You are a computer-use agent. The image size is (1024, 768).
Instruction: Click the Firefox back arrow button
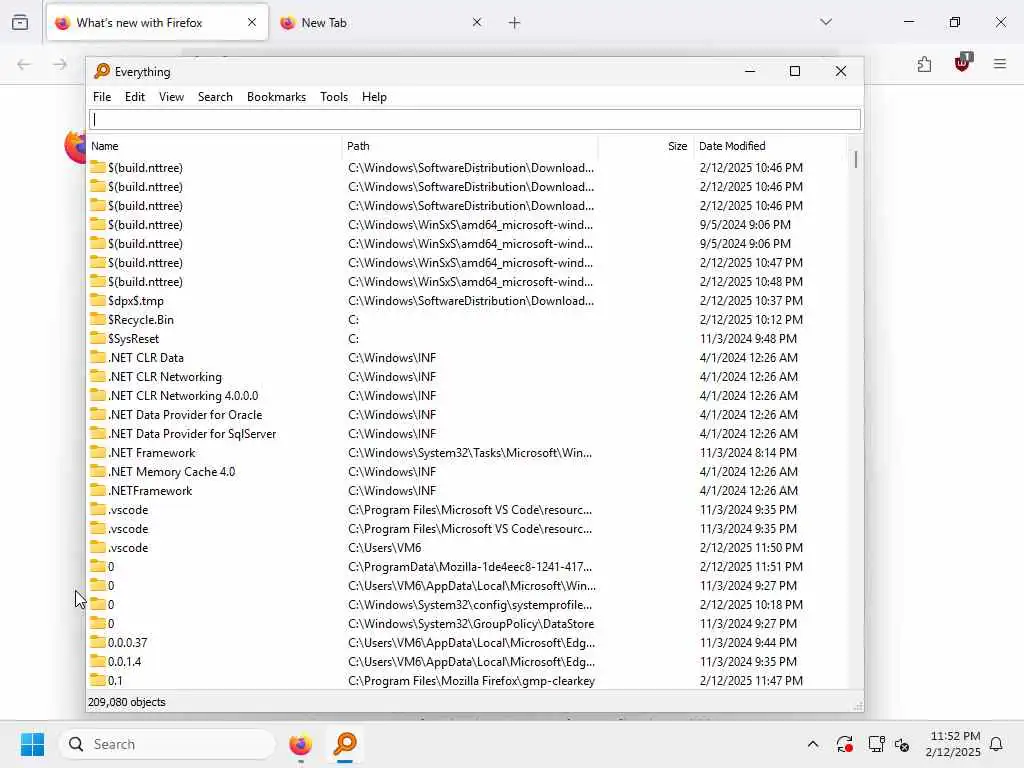[24, 64]
